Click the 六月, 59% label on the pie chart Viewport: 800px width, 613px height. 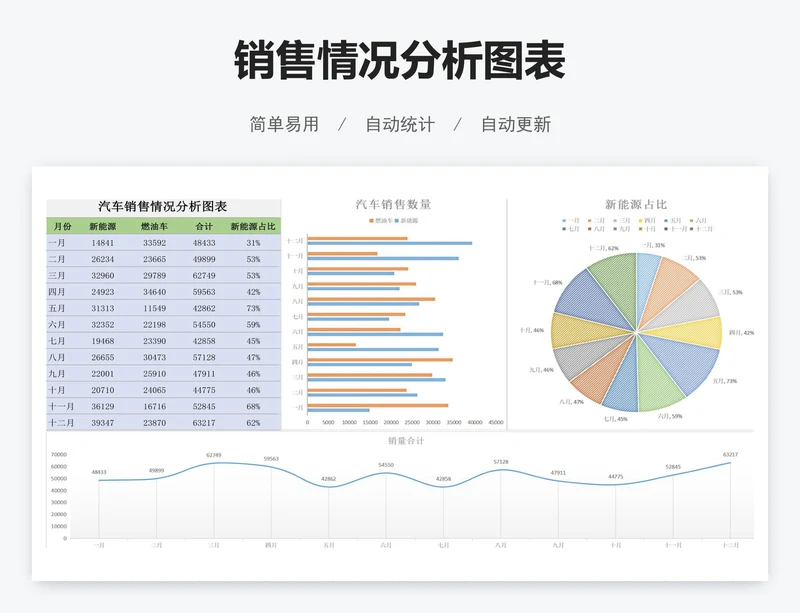(x=670, y=416)
